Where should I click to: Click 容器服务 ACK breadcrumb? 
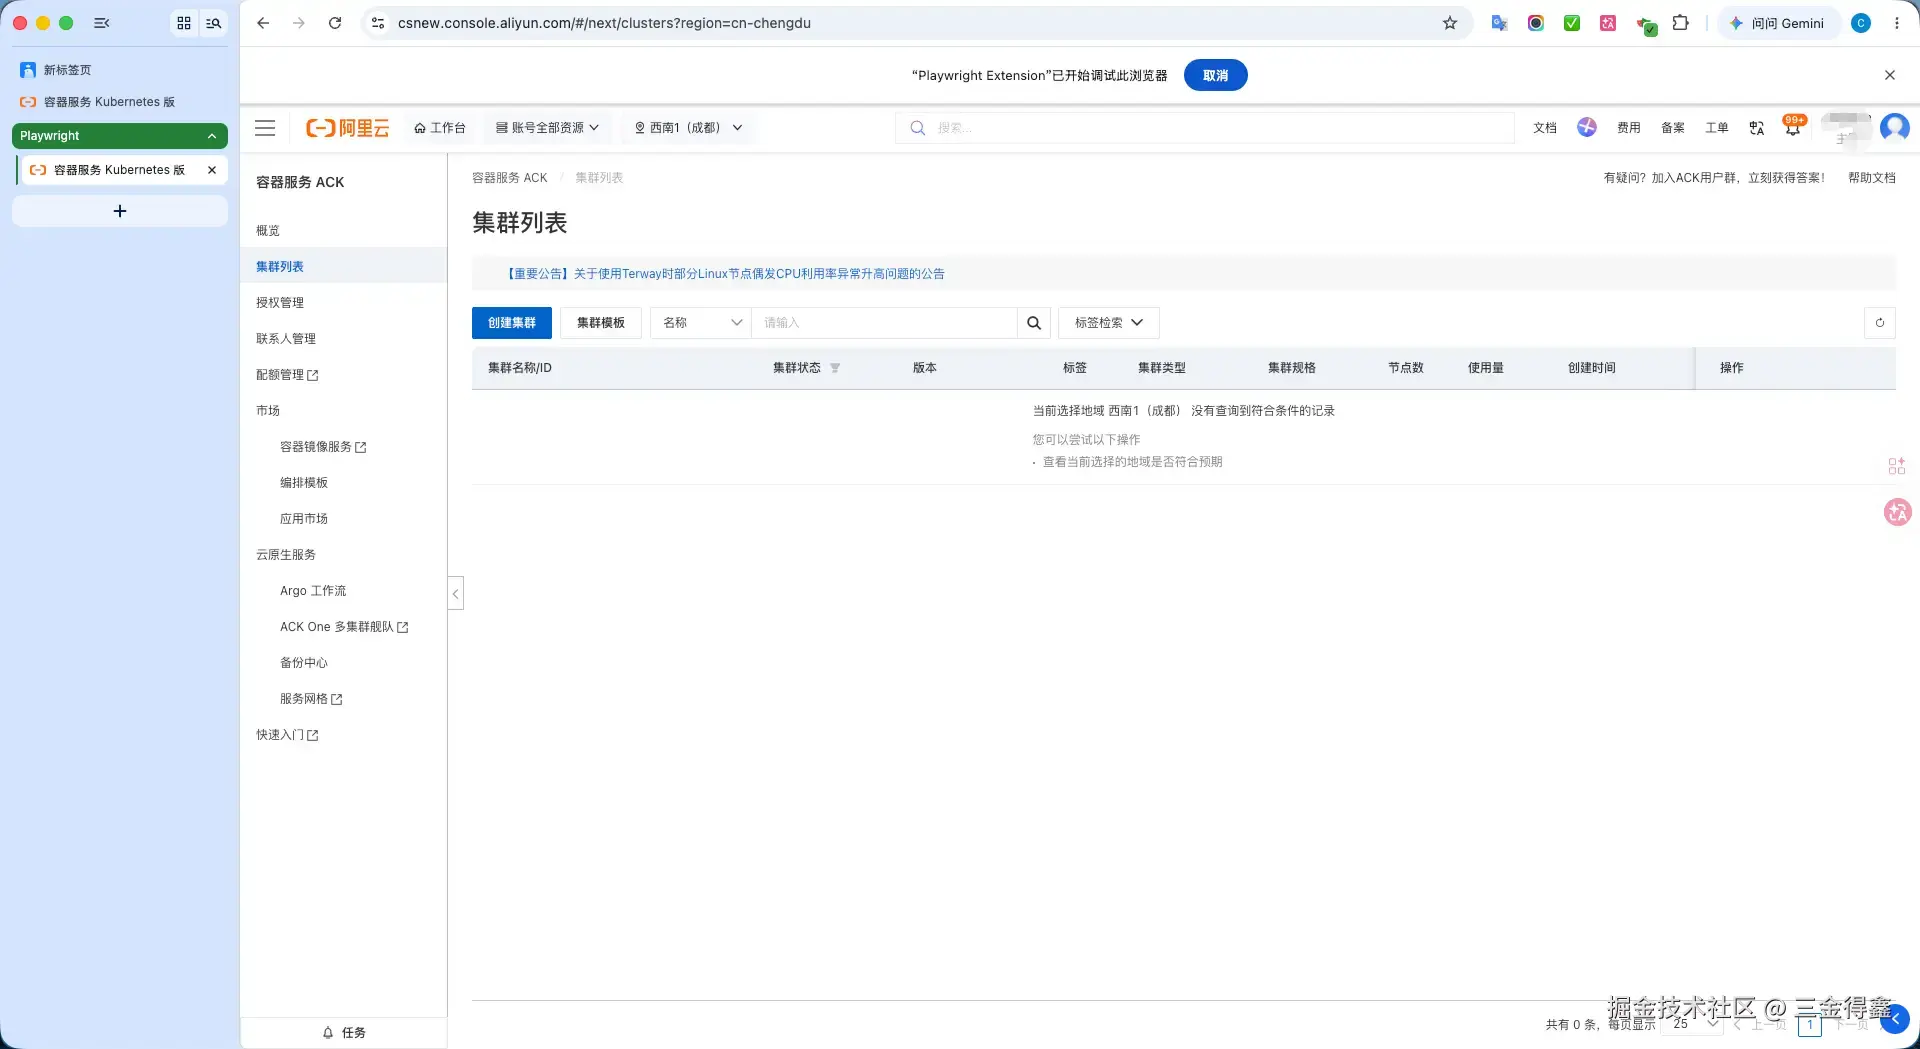pos(510,178)
